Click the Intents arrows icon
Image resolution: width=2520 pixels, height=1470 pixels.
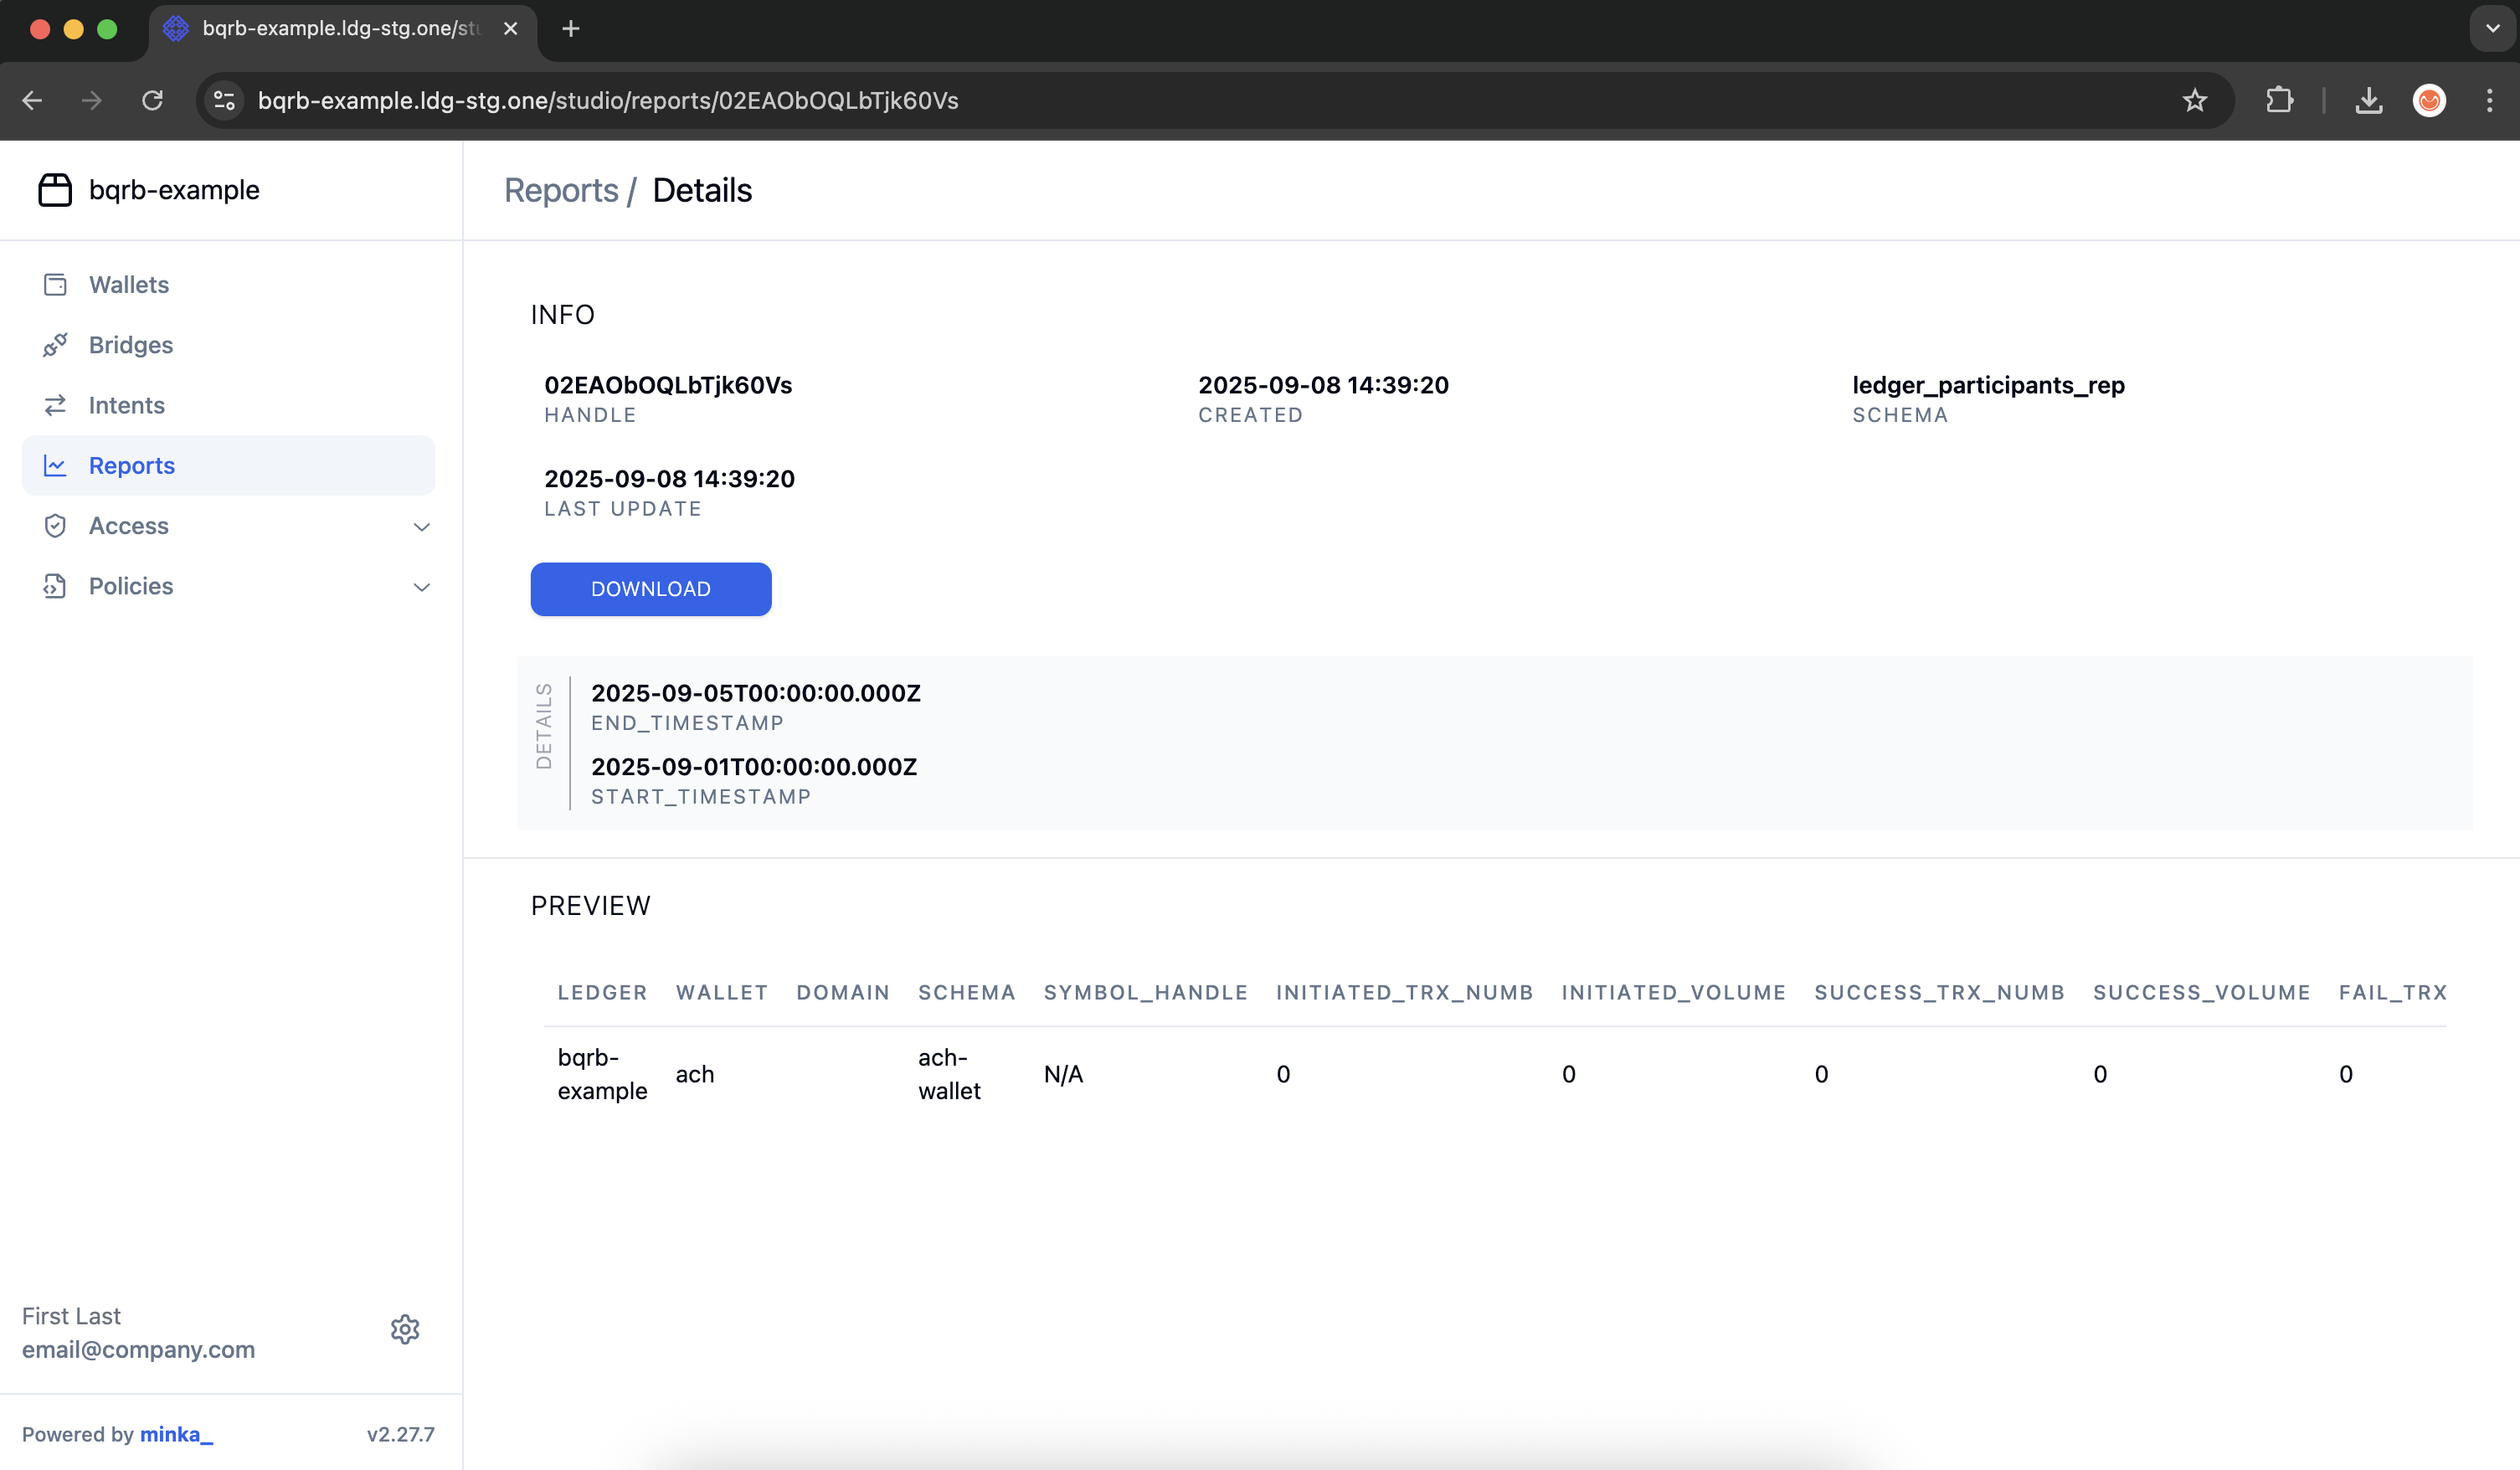(x=55, y=405)
